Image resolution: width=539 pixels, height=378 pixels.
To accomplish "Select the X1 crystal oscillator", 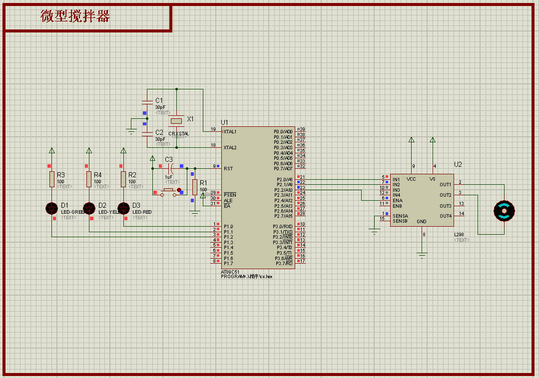I will 176,121.
